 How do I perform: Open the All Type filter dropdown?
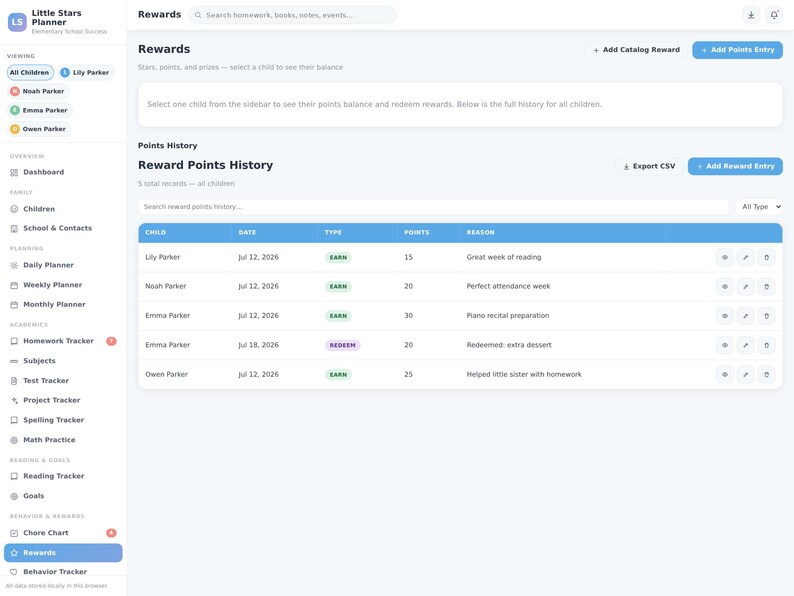pos(759,207)
